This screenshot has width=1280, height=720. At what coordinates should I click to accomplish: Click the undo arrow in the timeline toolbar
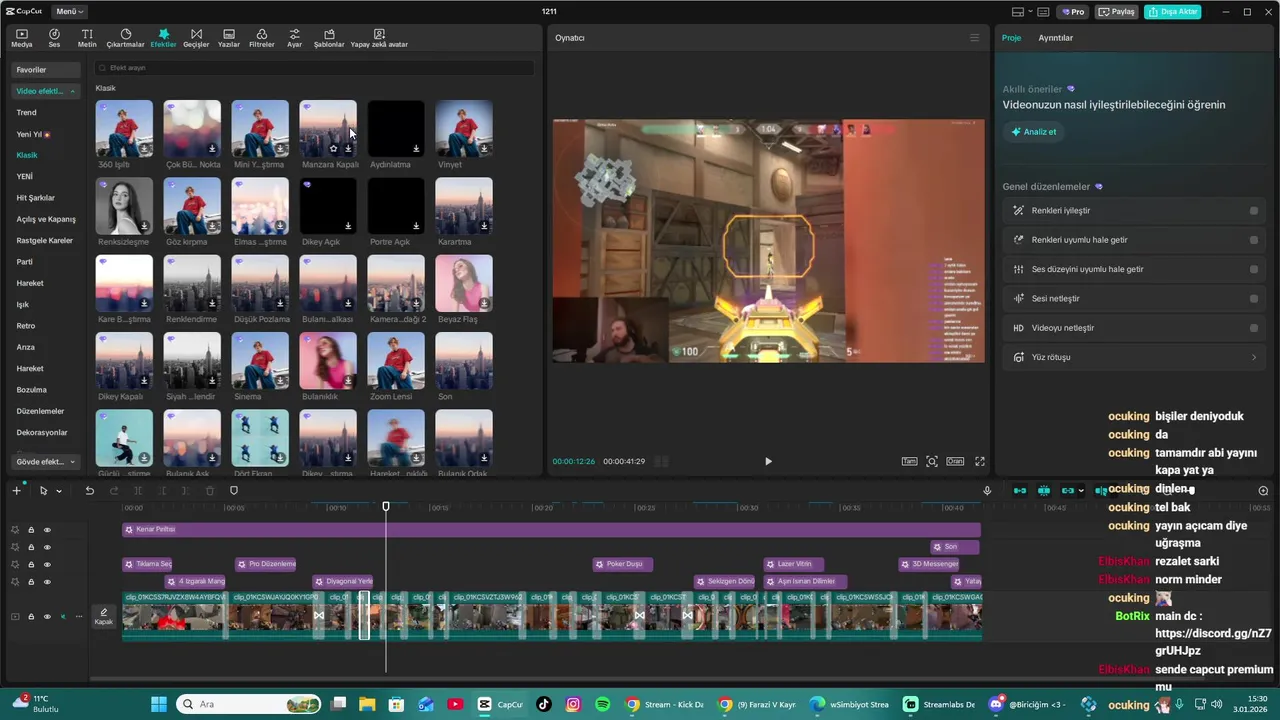click(89, 491)
